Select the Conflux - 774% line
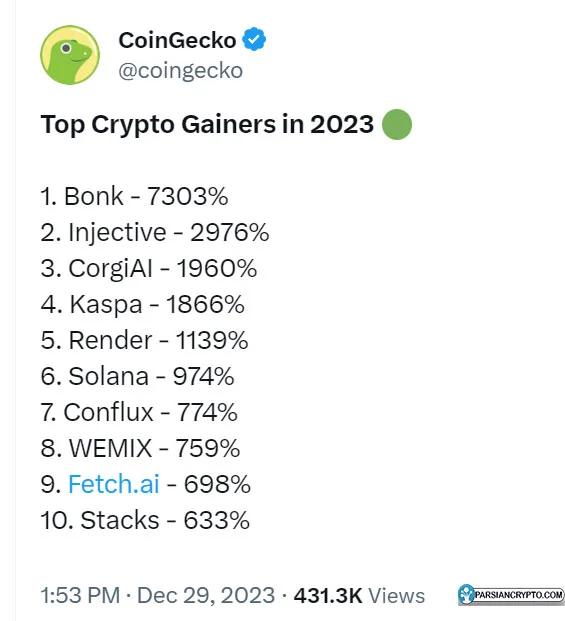Image resolution: width=565 pixels, height=621 pixels. point(139,412)
